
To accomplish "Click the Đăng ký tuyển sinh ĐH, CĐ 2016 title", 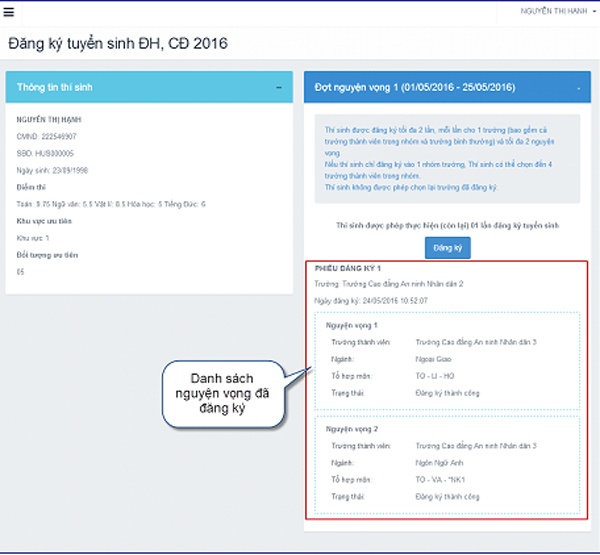I will (x=118, y=43).
